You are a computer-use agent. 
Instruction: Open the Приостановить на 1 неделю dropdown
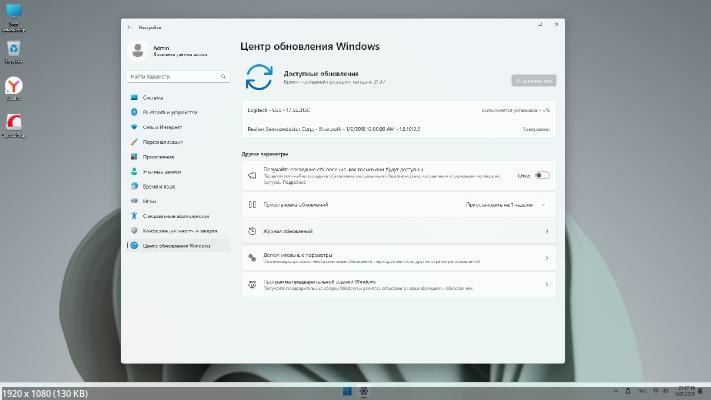(x=506, y=205)
